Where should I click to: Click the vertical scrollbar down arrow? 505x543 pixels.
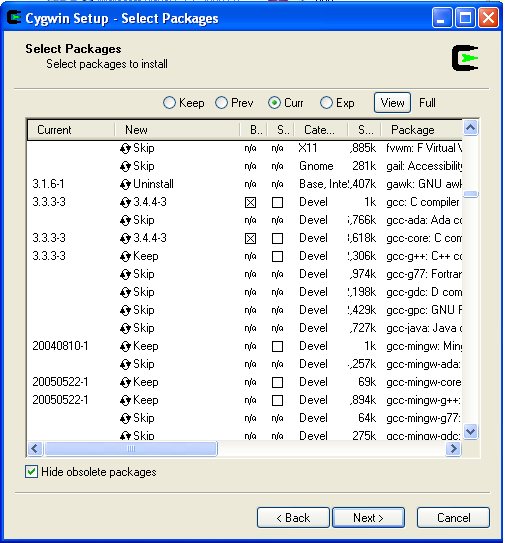(470, 431)
